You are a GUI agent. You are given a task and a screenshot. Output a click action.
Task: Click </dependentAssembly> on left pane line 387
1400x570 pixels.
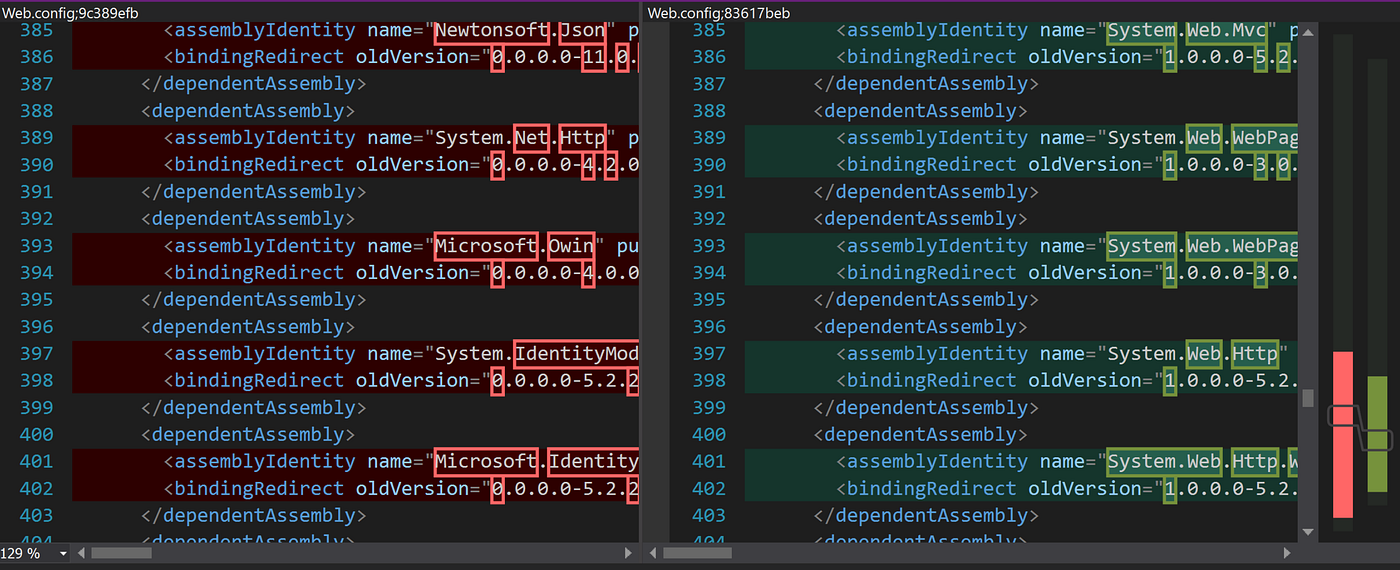(x=254, y=84)
